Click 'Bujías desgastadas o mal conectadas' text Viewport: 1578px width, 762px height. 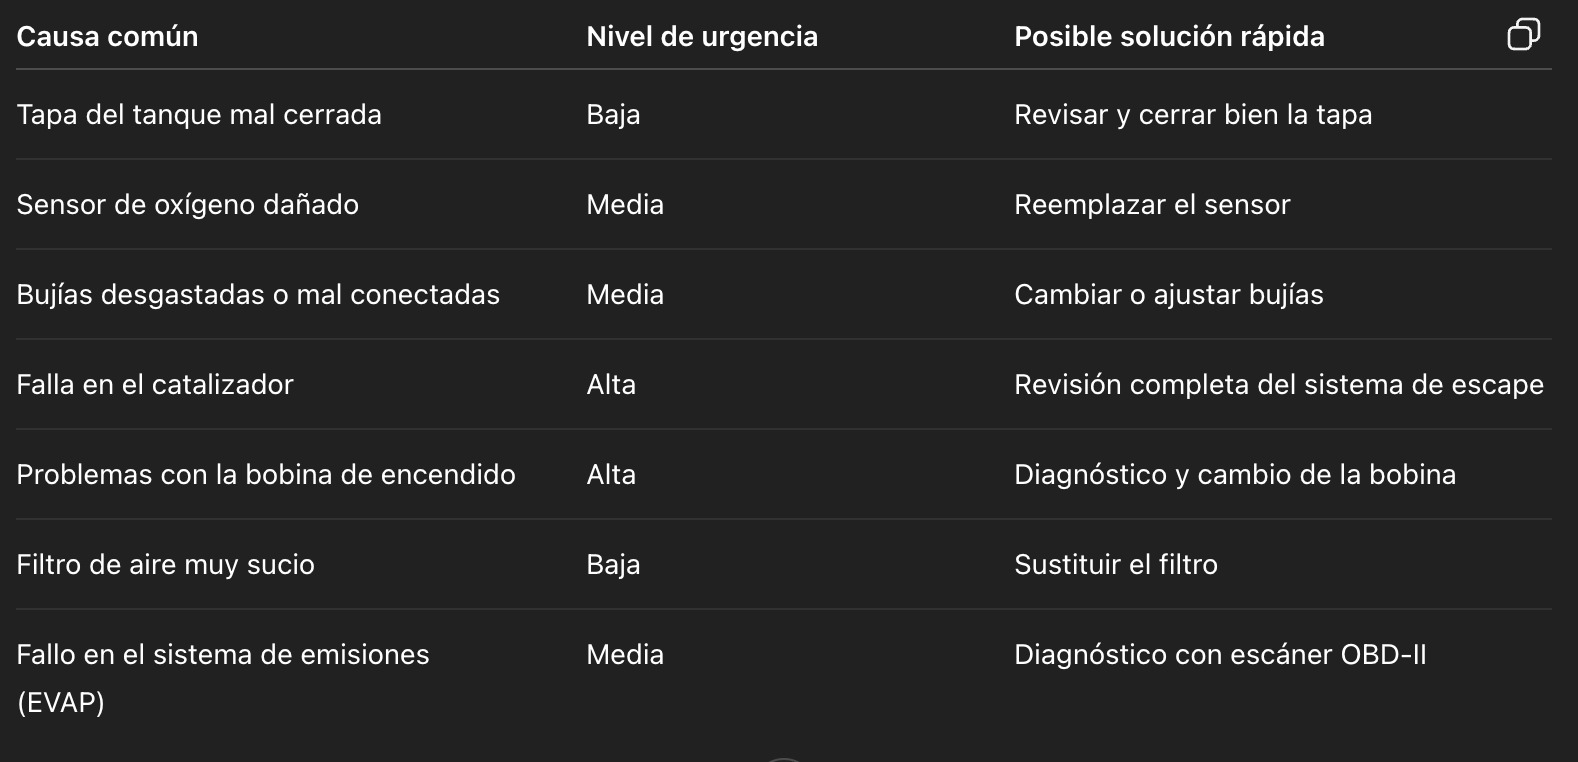pos(258,295)
